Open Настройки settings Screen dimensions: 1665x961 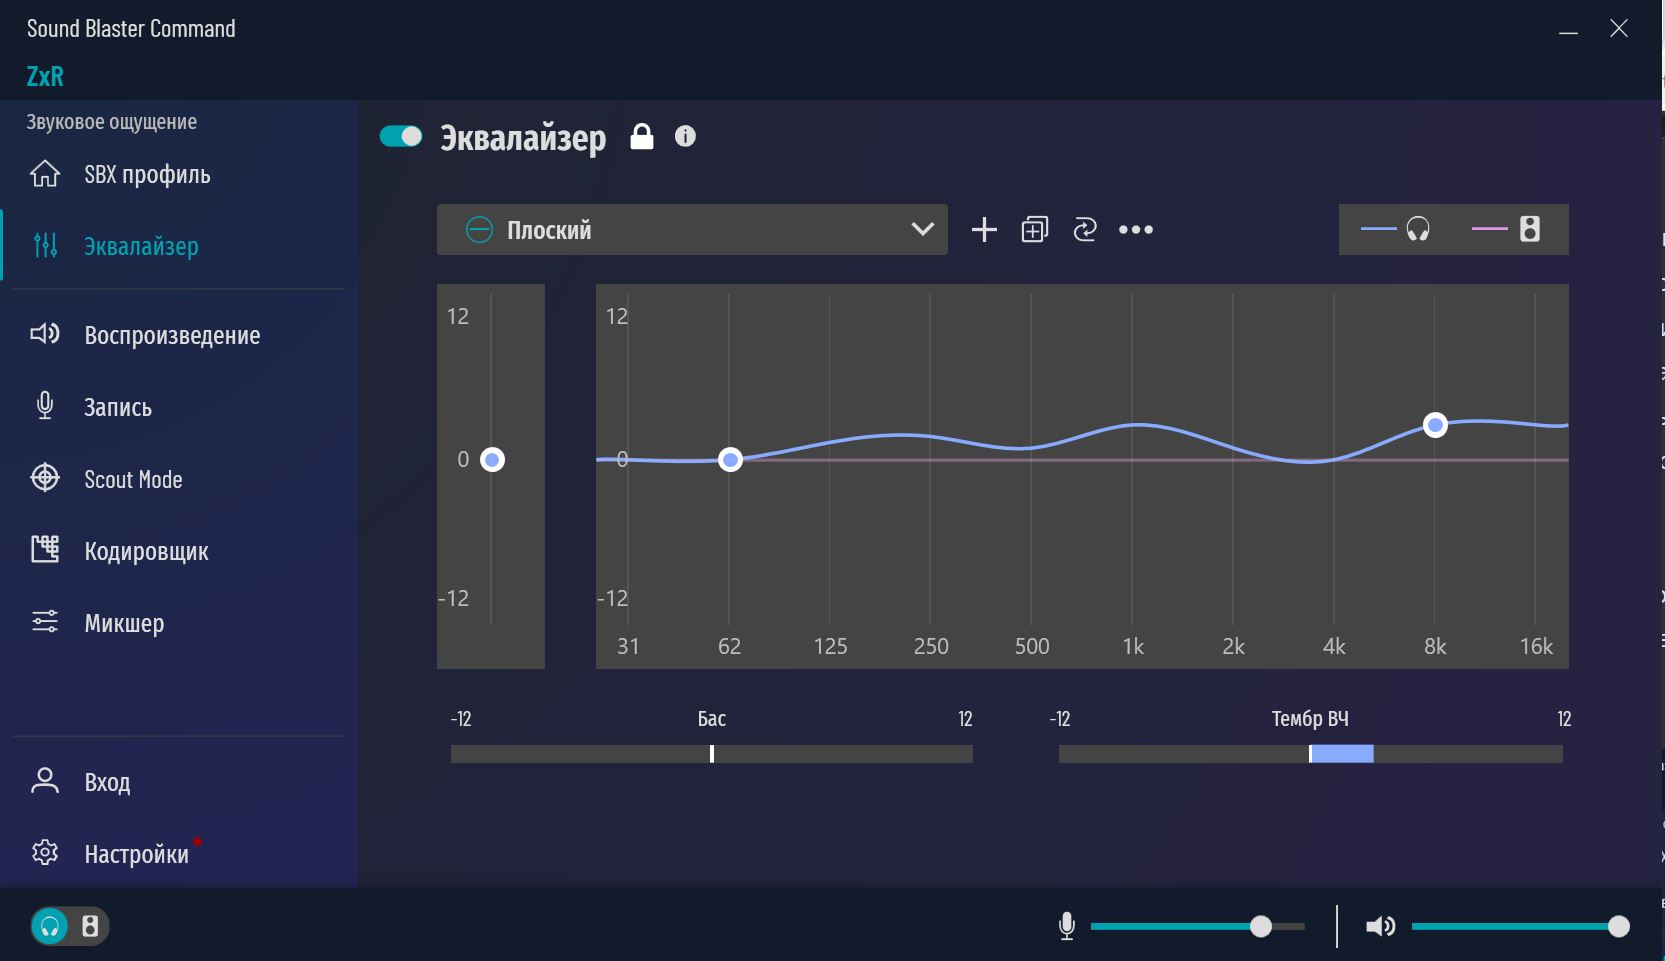(x=136, y=854)
